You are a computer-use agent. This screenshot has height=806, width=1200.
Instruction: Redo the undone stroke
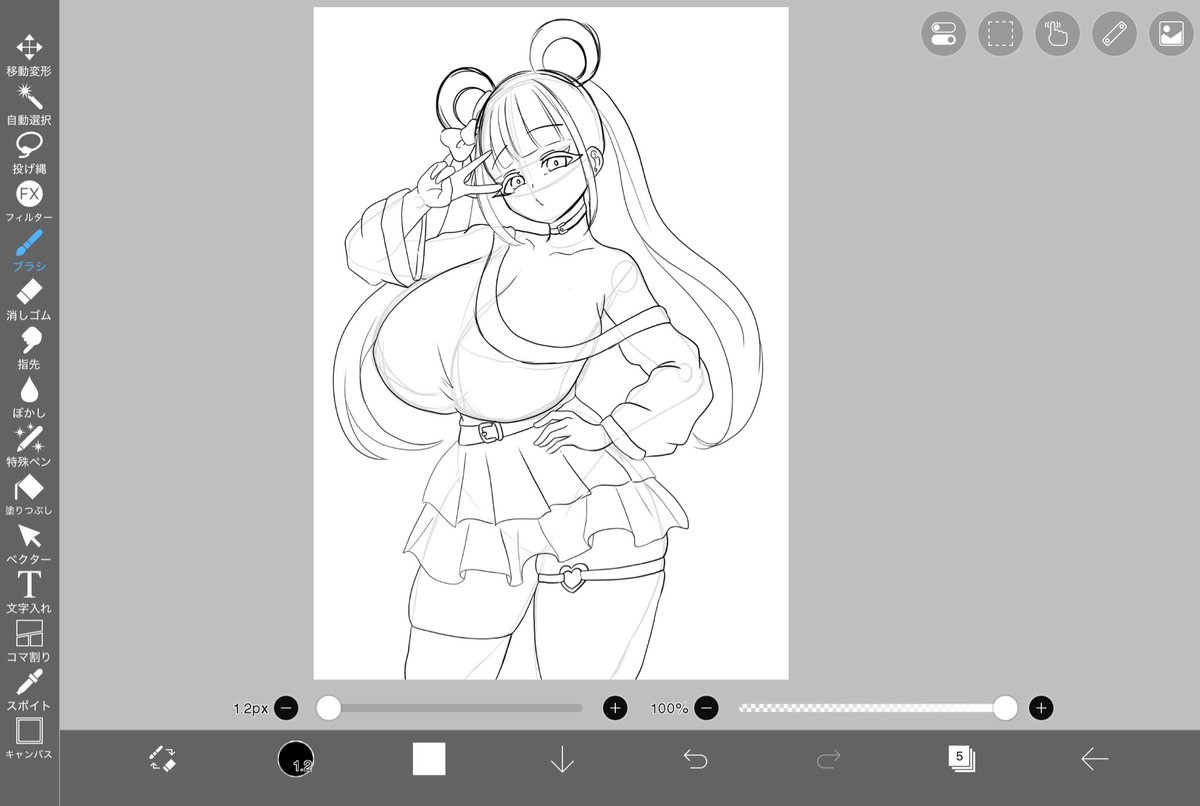coord(828,759)
